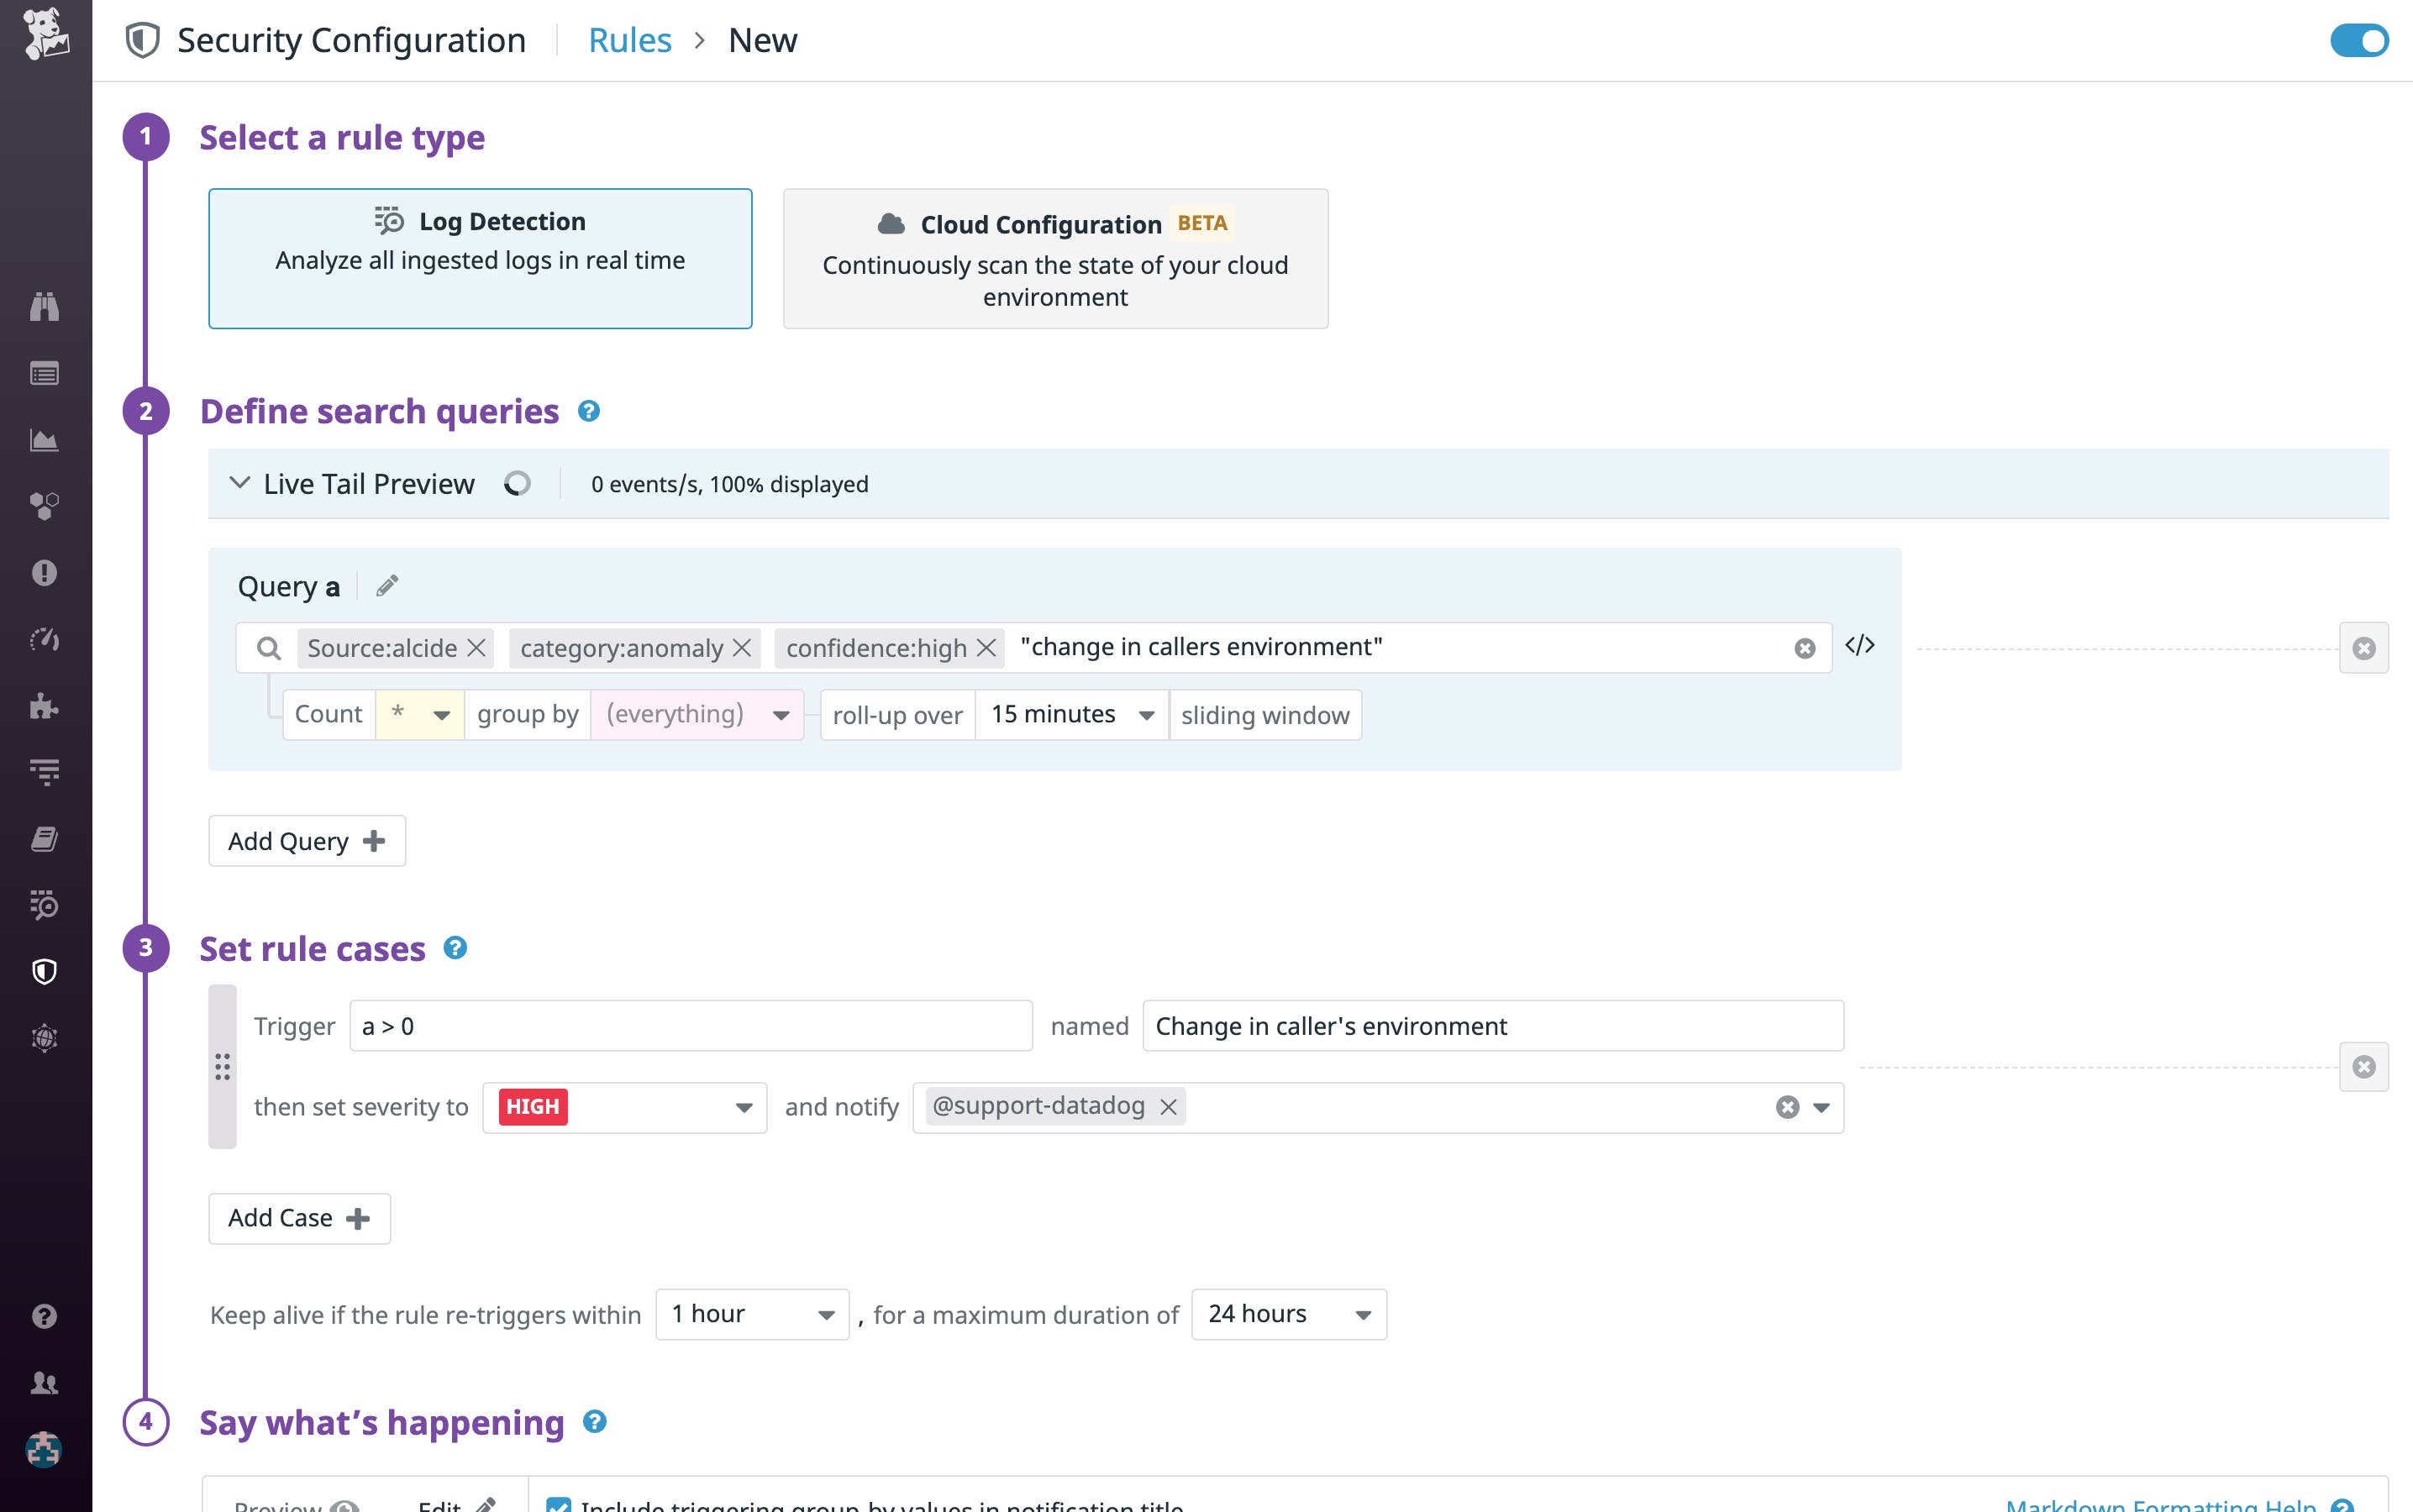Open the Network globe icon in the sidebar
The width and height of the screenshot is (2413, 1512).
pos(44,1037)
